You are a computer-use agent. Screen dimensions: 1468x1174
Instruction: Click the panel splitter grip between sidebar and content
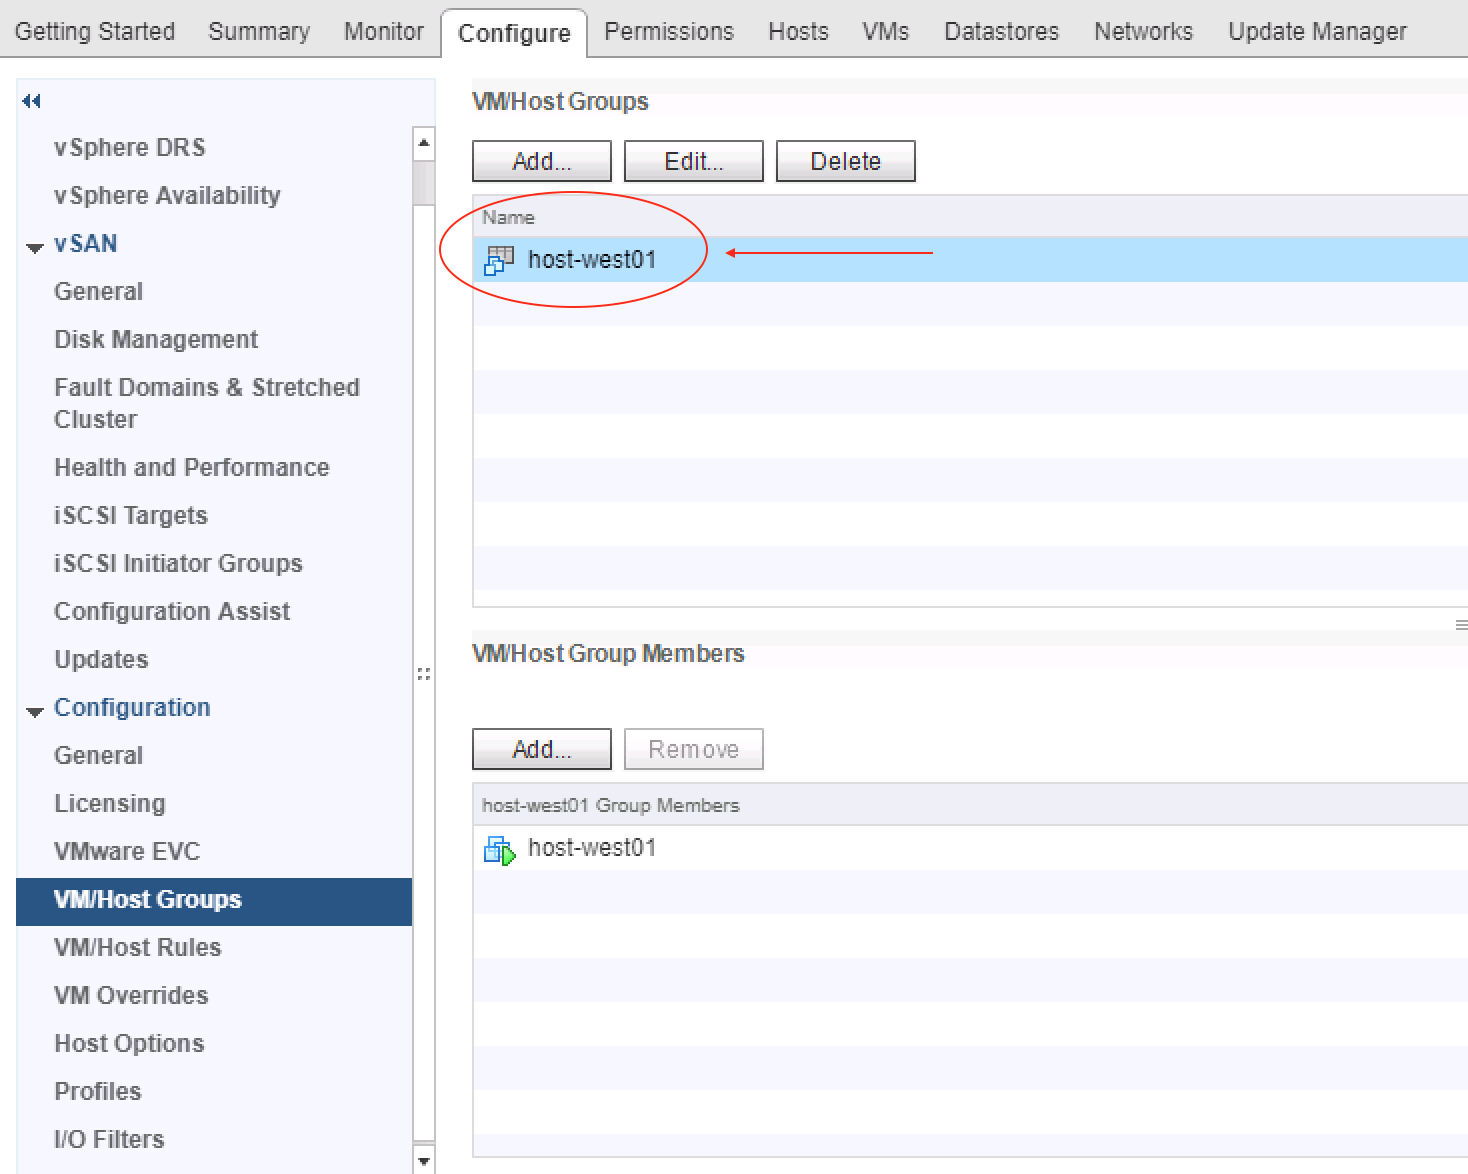pyautogui.click(x=423, y=674)
